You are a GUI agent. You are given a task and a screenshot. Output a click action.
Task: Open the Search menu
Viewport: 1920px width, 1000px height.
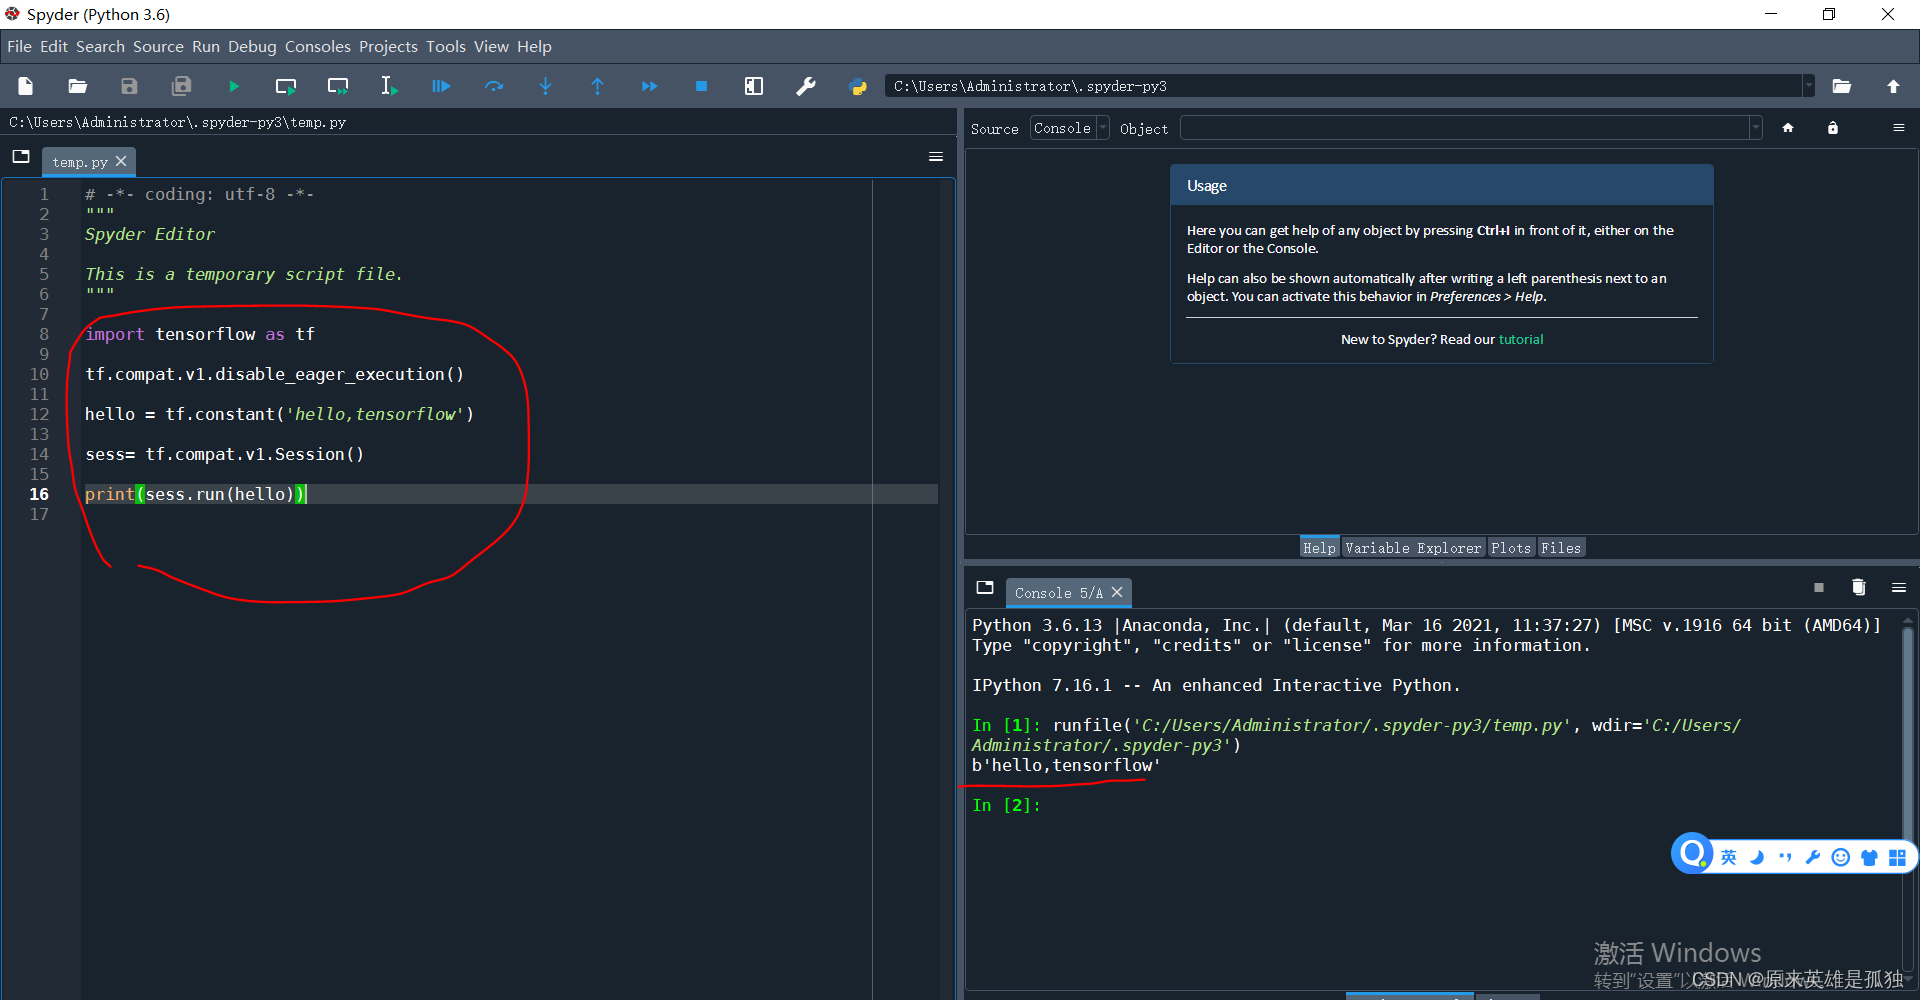tap(100, 46)
